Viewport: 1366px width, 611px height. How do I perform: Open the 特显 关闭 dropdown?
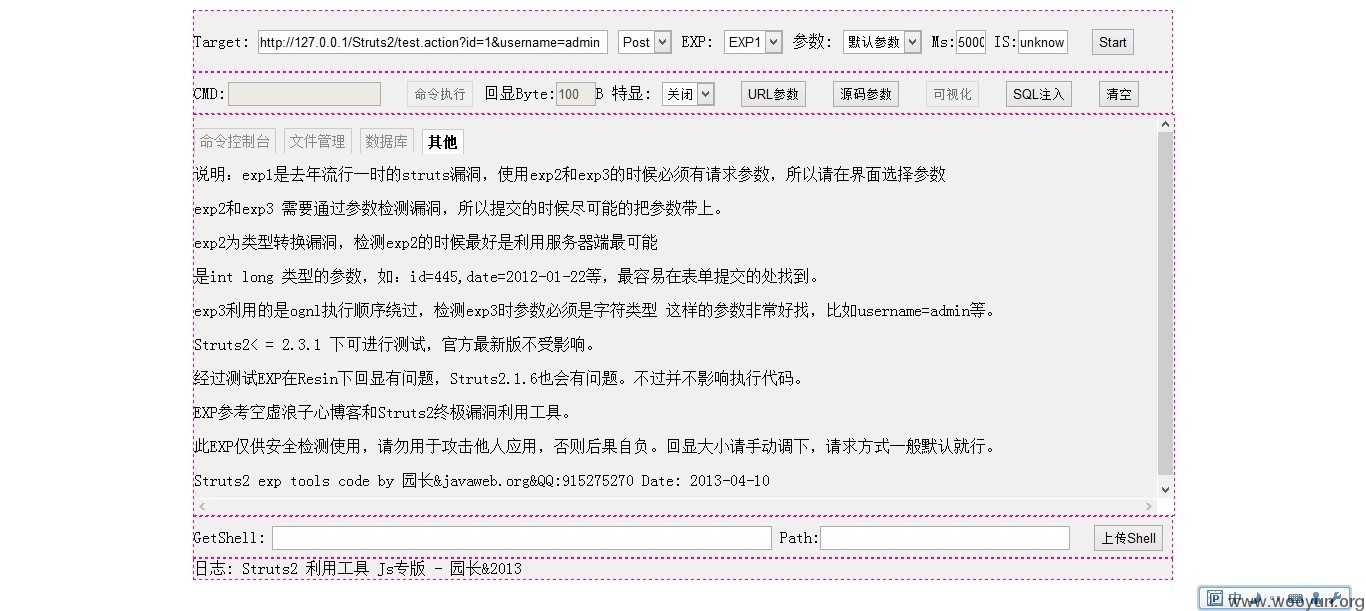tap(687, 94)
